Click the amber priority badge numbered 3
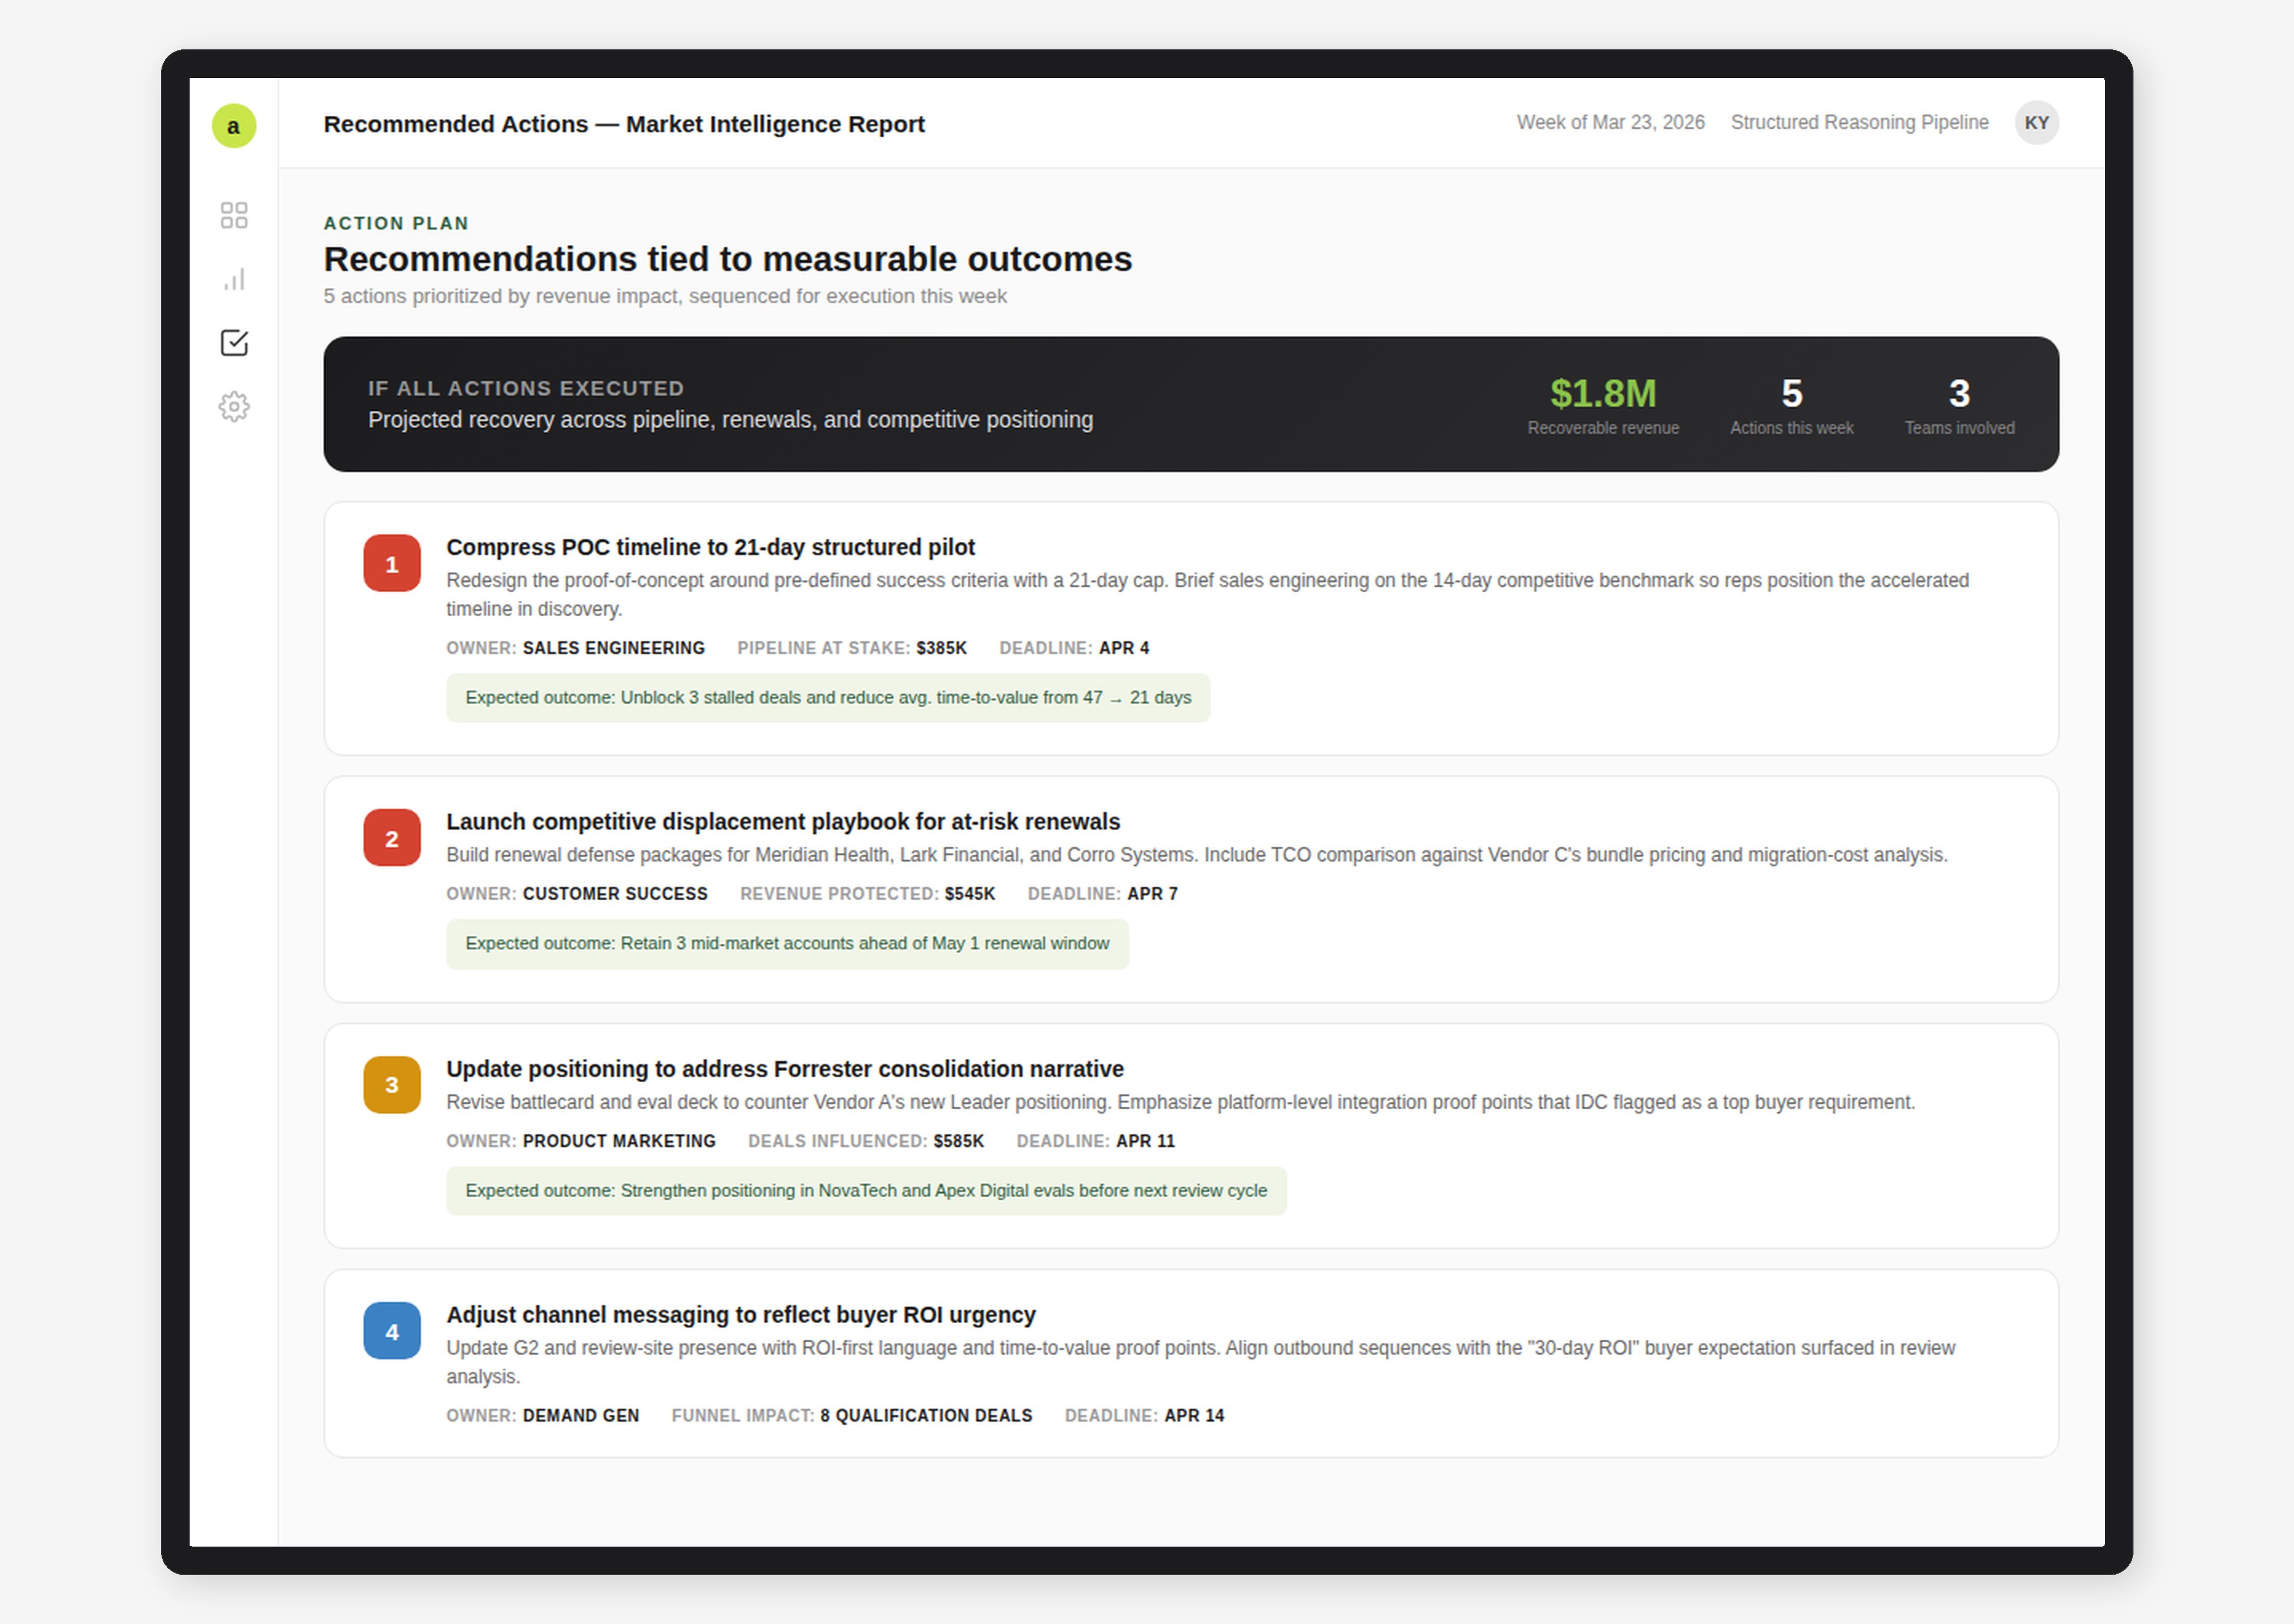Image resolution: width=2294 pixels, height=1624 pixels. click(391, 1085)
